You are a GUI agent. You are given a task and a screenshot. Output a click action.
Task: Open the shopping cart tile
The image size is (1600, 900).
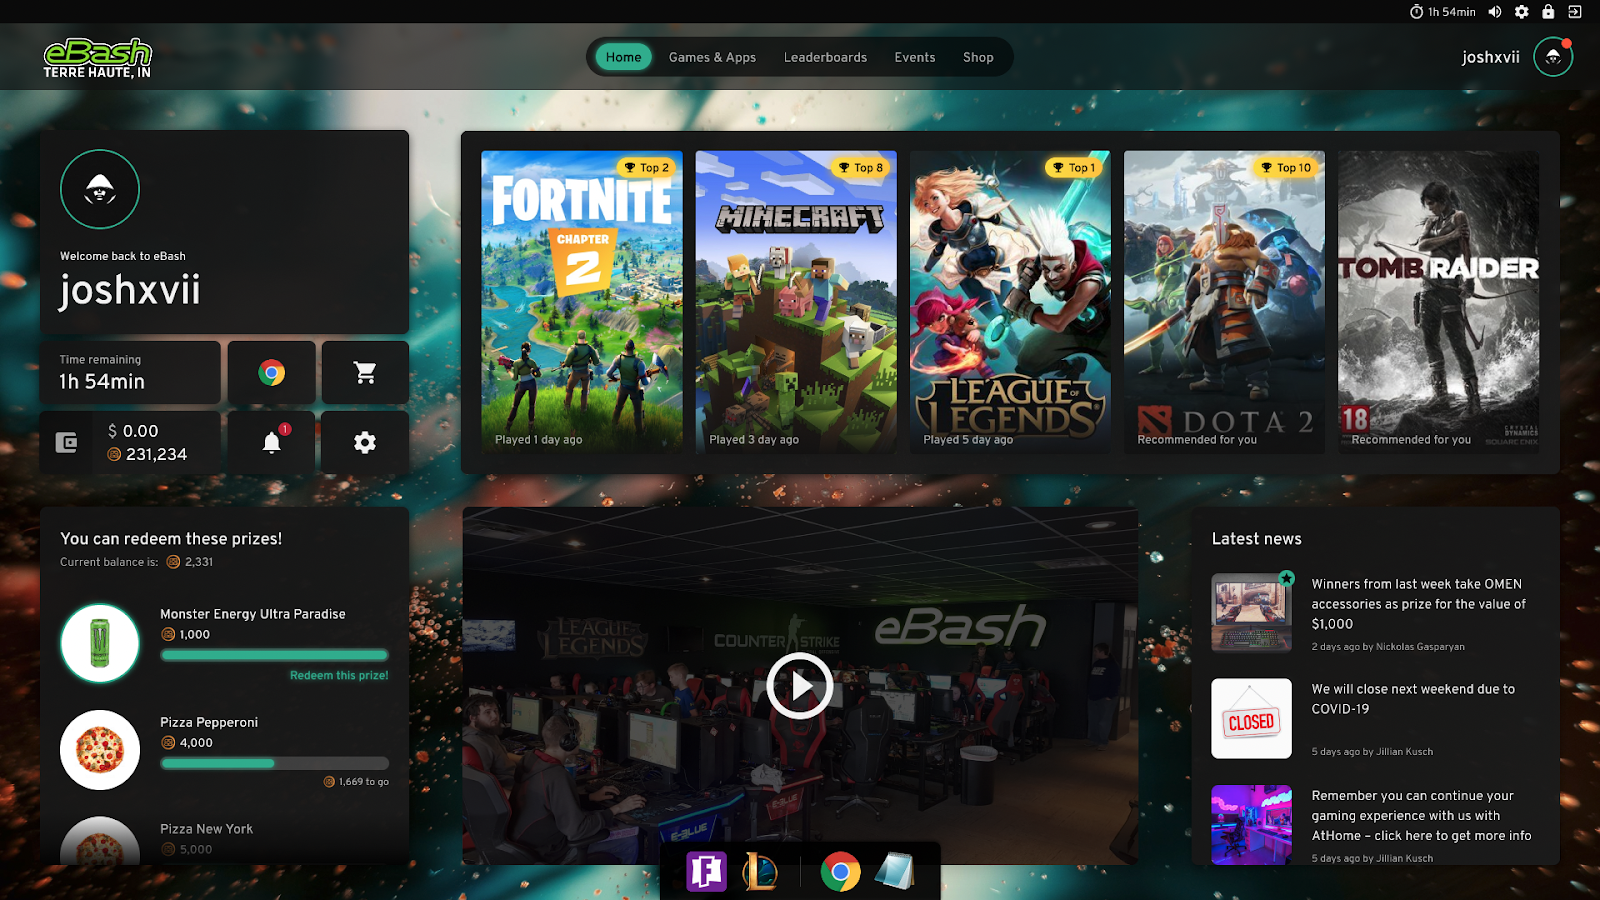pos(365,373)
